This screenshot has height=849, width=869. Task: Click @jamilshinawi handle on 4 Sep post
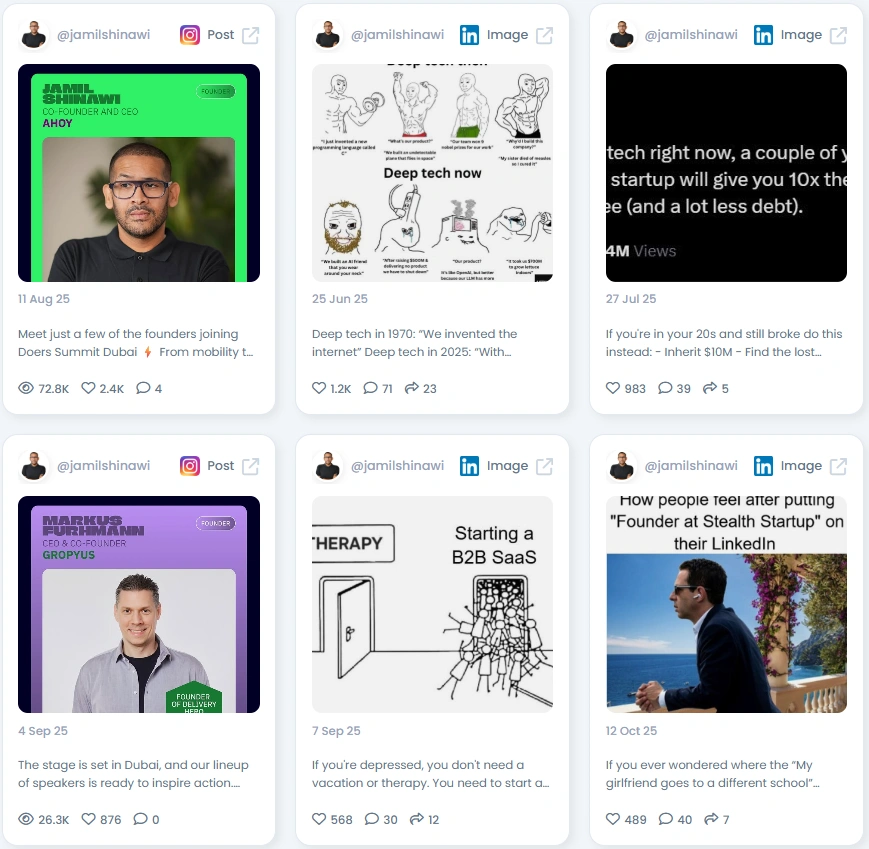pos(104,466)
